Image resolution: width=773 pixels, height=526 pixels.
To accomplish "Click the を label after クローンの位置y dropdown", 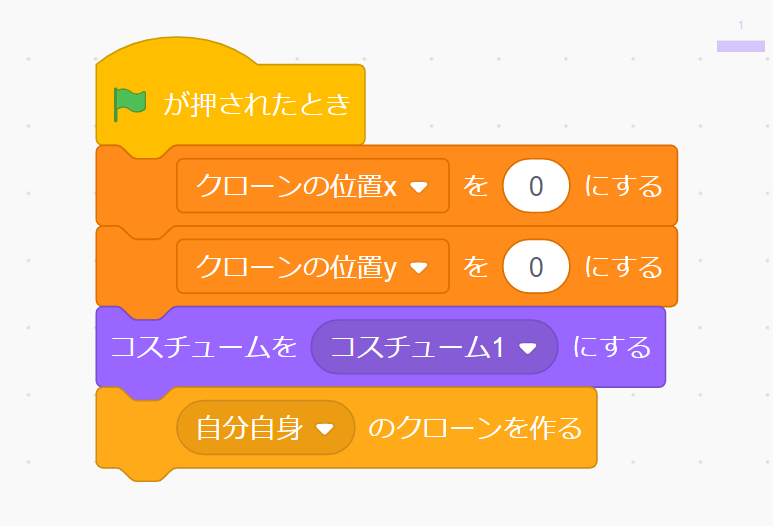I will click(476, 267).
